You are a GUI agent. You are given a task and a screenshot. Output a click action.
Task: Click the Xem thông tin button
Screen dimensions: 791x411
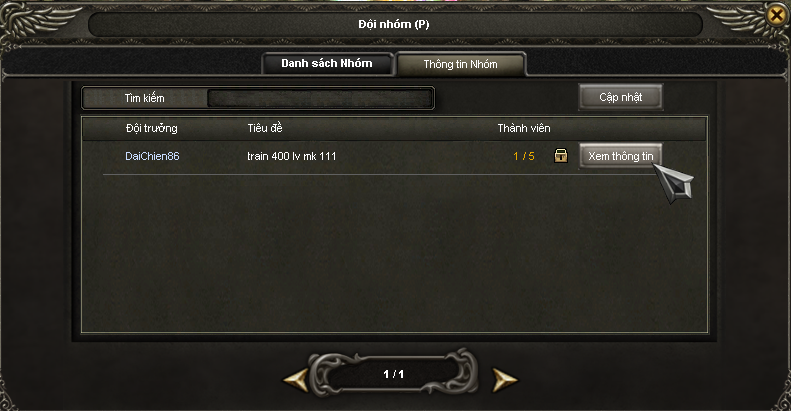(x=620, y=156)
